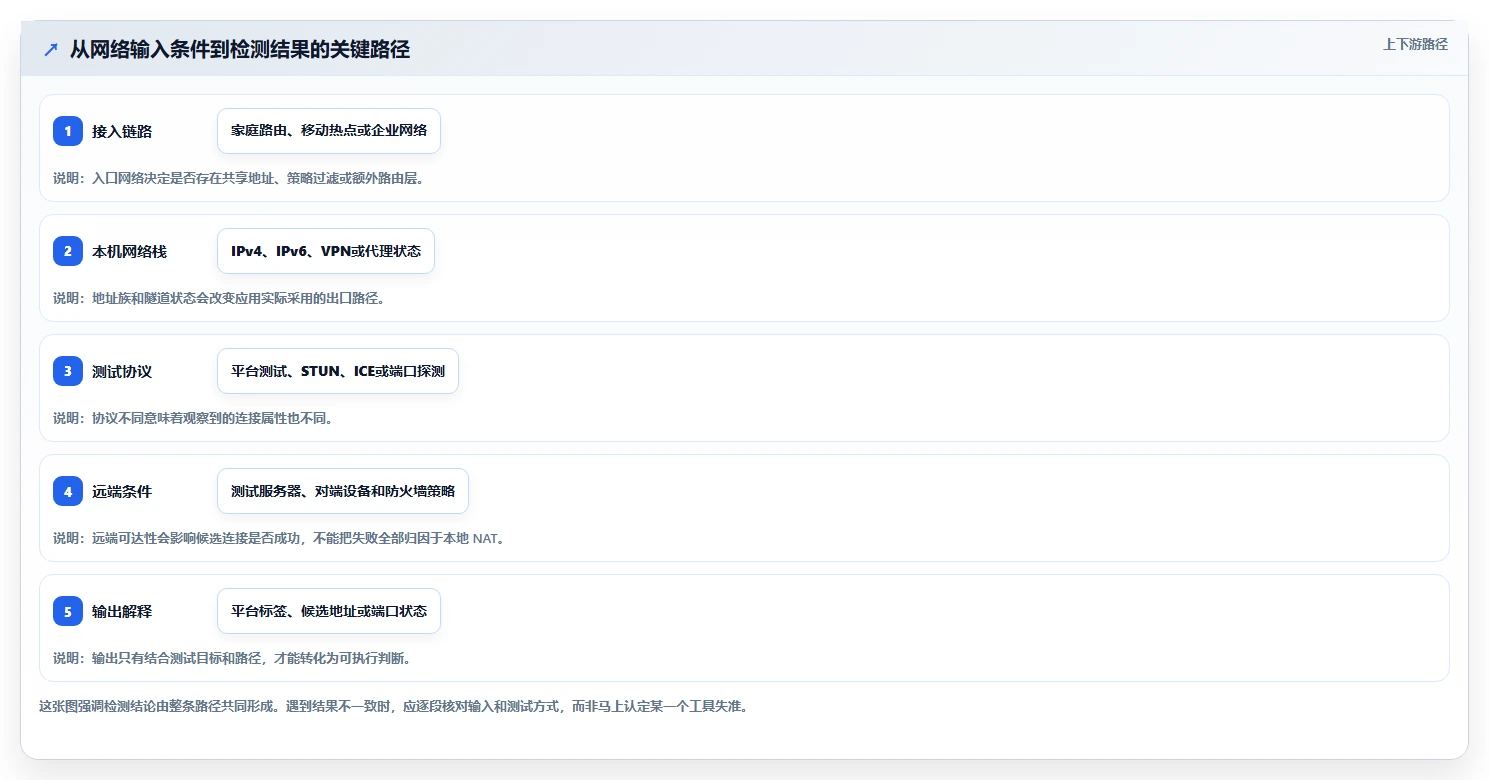Viewport: 1489px width, 780px height.
Task: Click the arrow icon beside the heading
Action: (51, 50)
